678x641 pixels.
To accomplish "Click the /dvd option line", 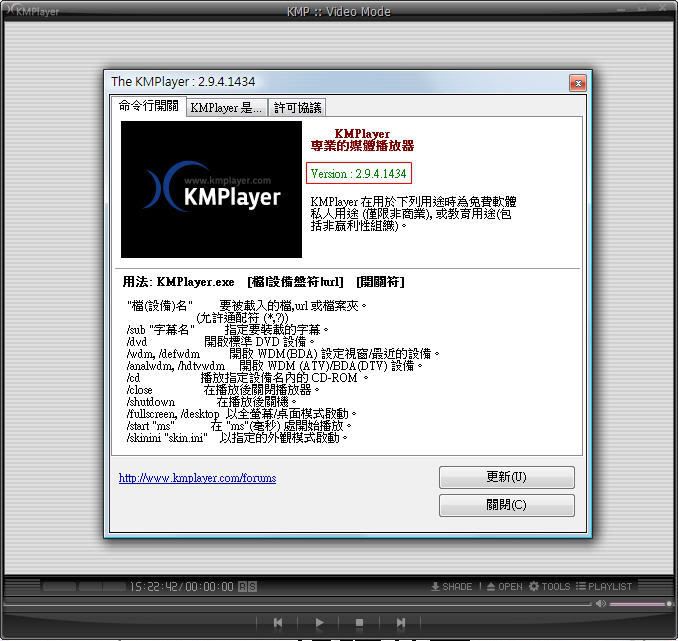I will [221, 342].
